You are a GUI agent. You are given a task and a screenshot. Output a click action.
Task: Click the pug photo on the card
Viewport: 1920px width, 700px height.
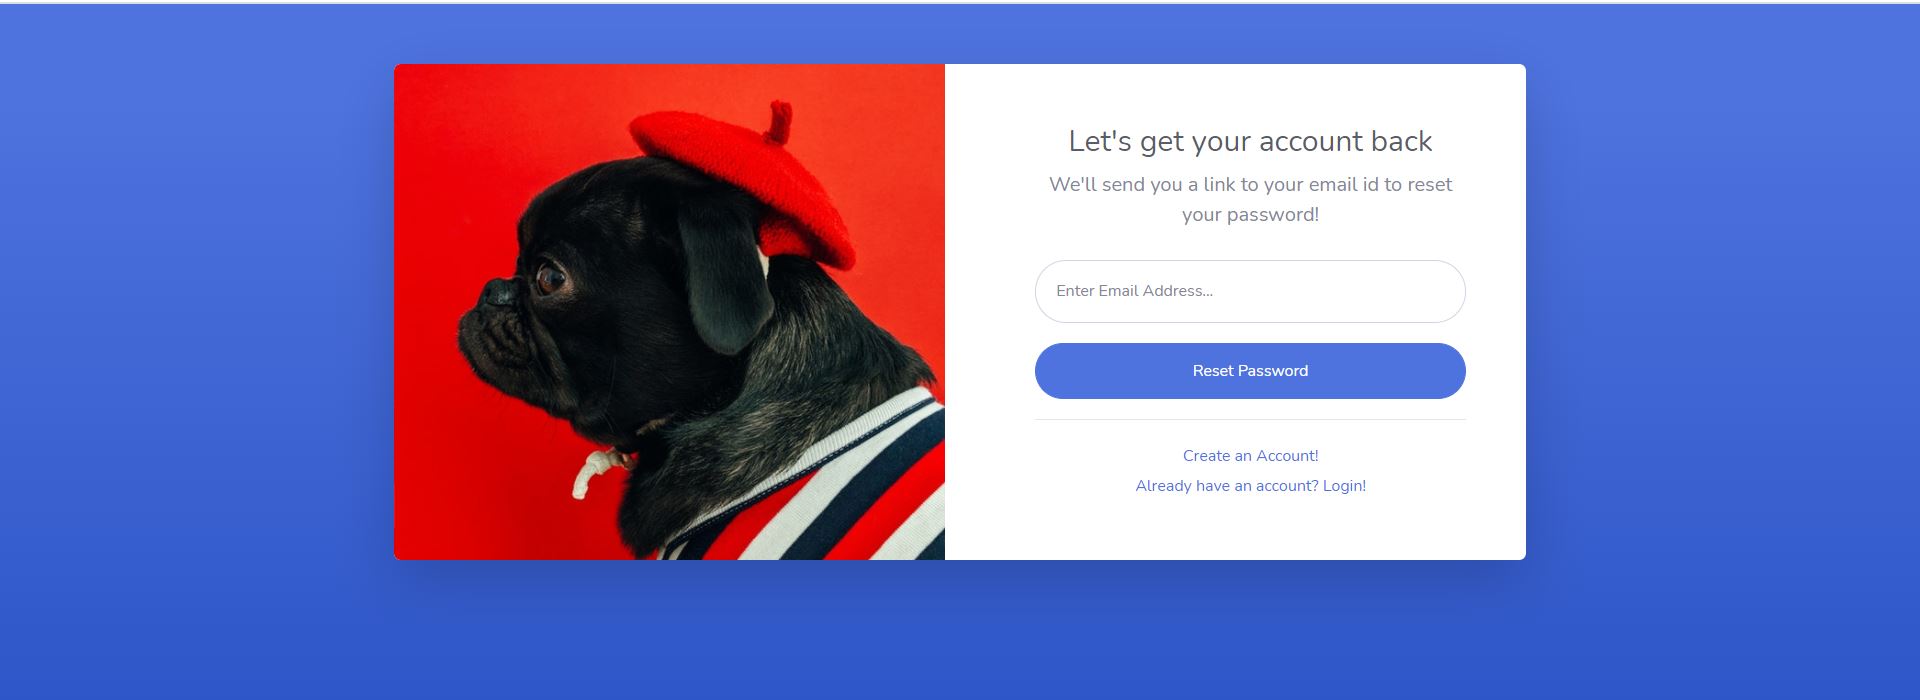click(669, 312)
